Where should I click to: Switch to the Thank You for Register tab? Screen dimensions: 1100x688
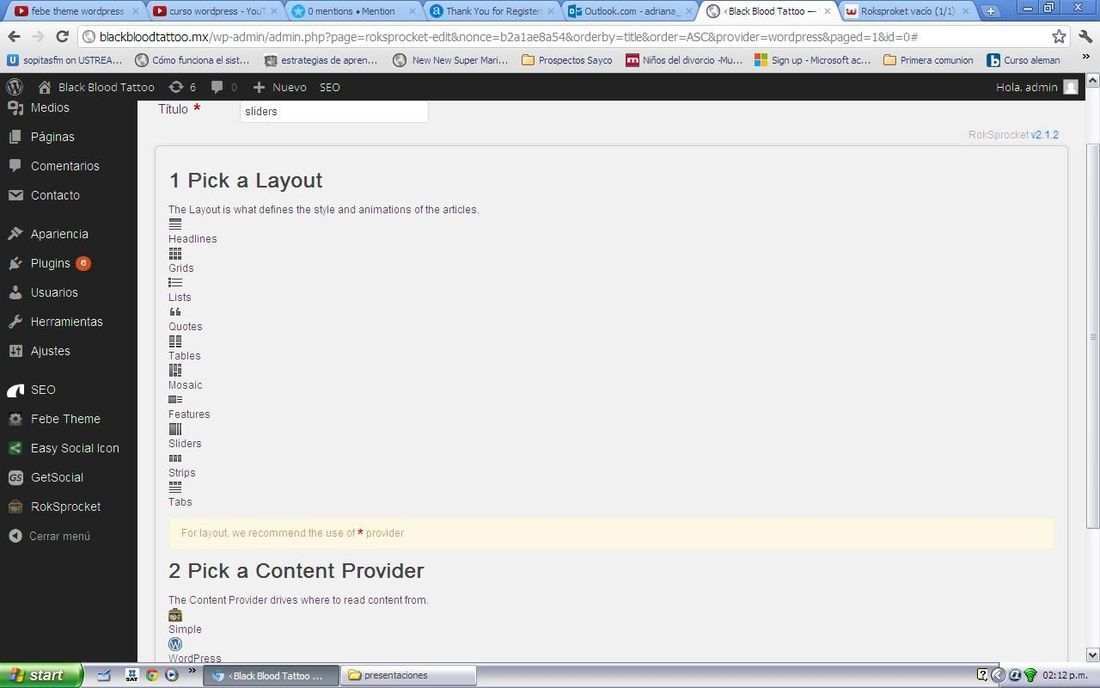[x=492, y=11]
